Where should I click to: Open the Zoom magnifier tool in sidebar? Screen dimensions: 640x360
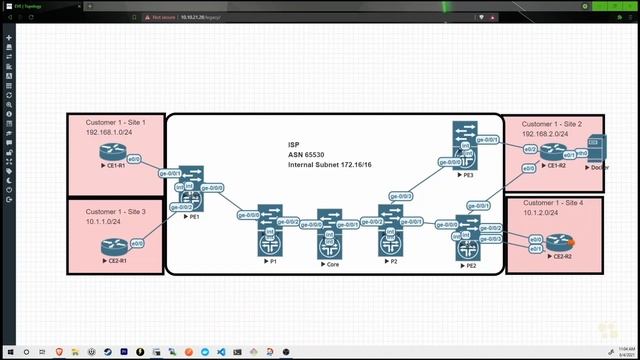pyautogui.click(x=9, y=105)
